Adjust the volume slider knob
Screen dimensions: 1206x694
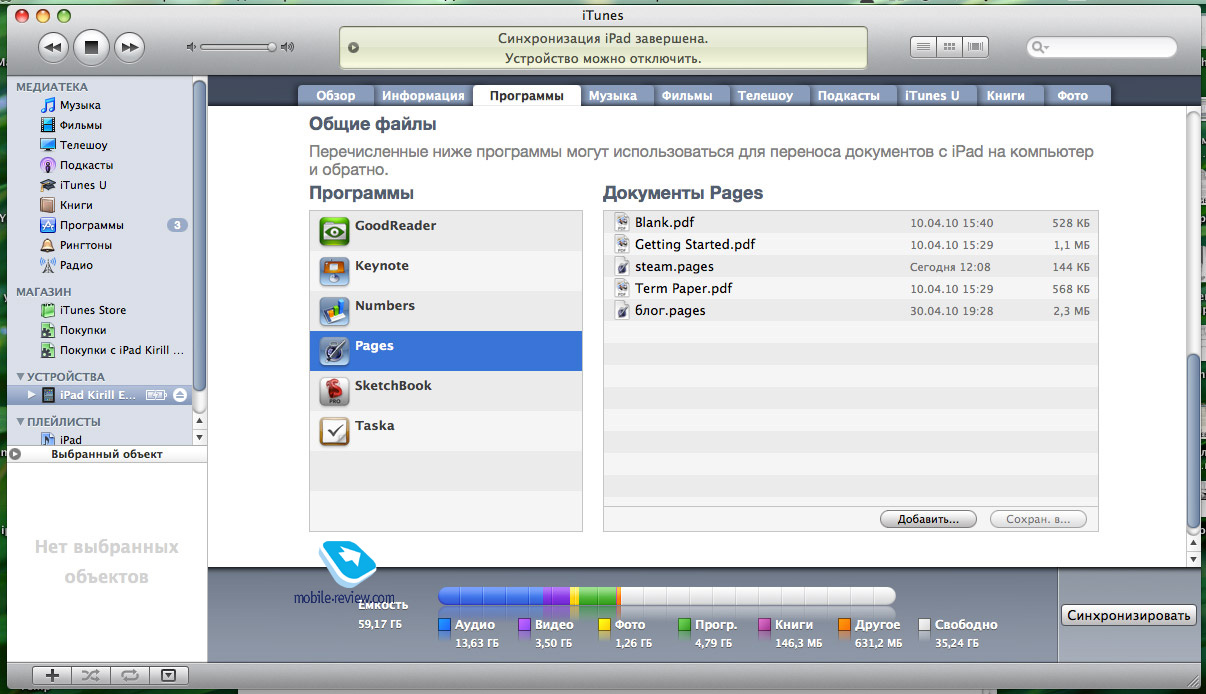point(271,46)
